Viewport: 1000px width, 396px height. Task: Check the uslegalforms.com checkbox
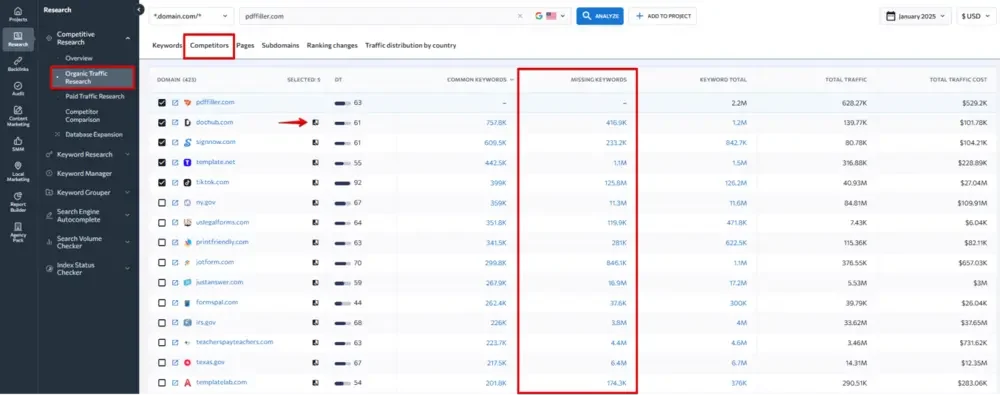(162, 223)
